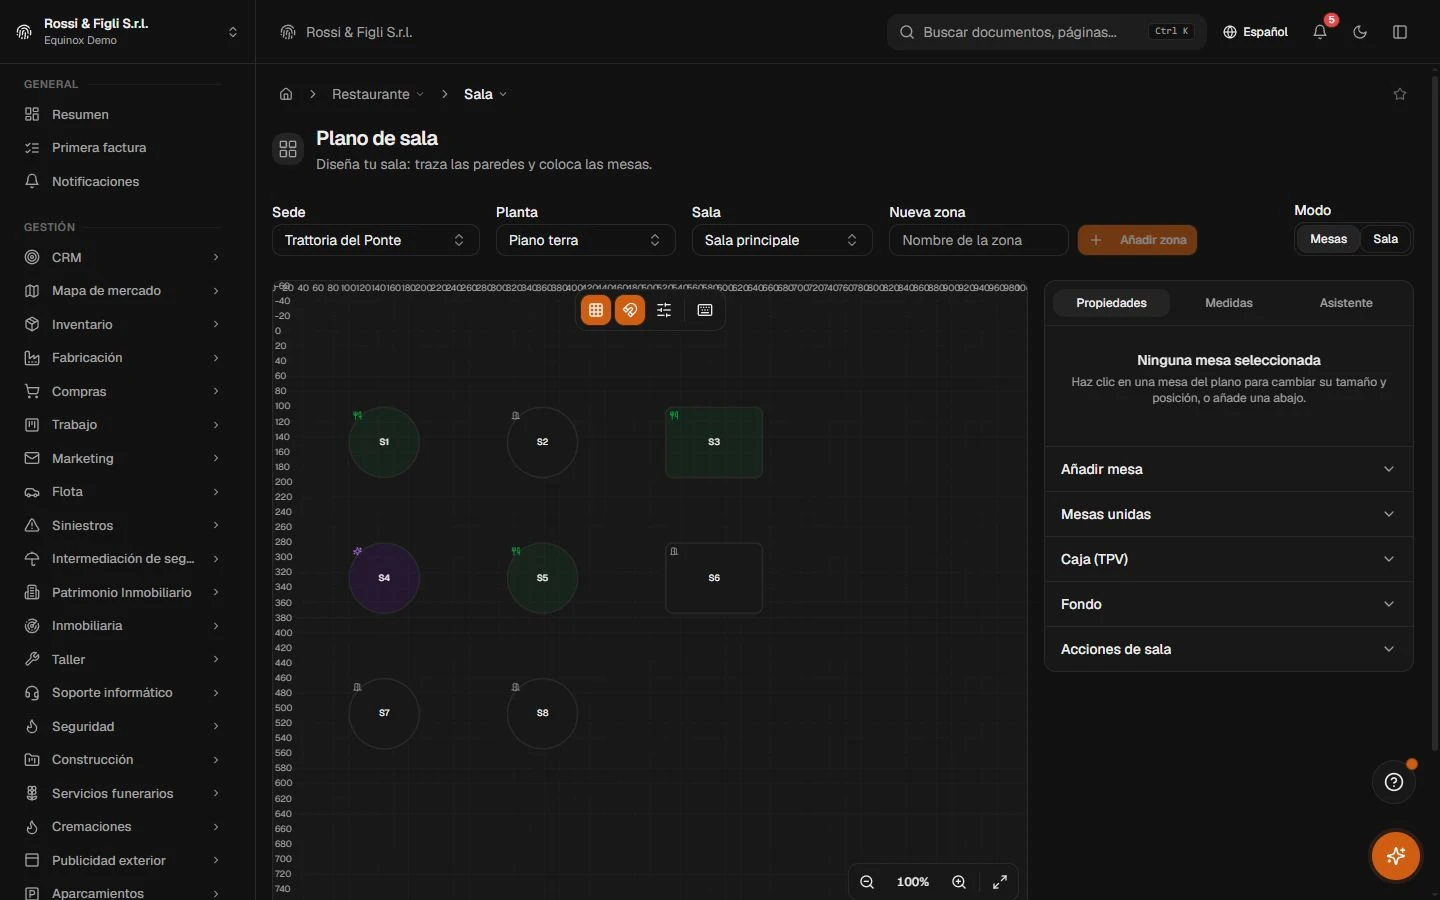Open Español language selector
This screenshot has height=900, width=1440.
[x=1255, y=32]
